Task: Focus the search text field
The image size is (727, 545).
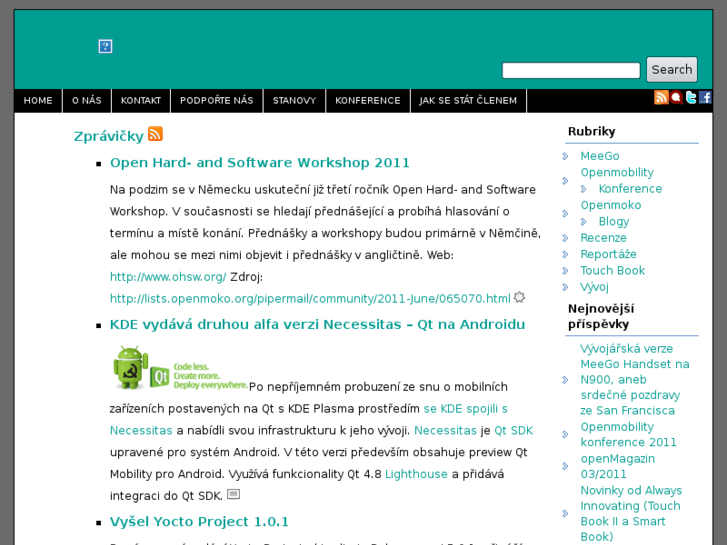Action: [x=570, y=70]
